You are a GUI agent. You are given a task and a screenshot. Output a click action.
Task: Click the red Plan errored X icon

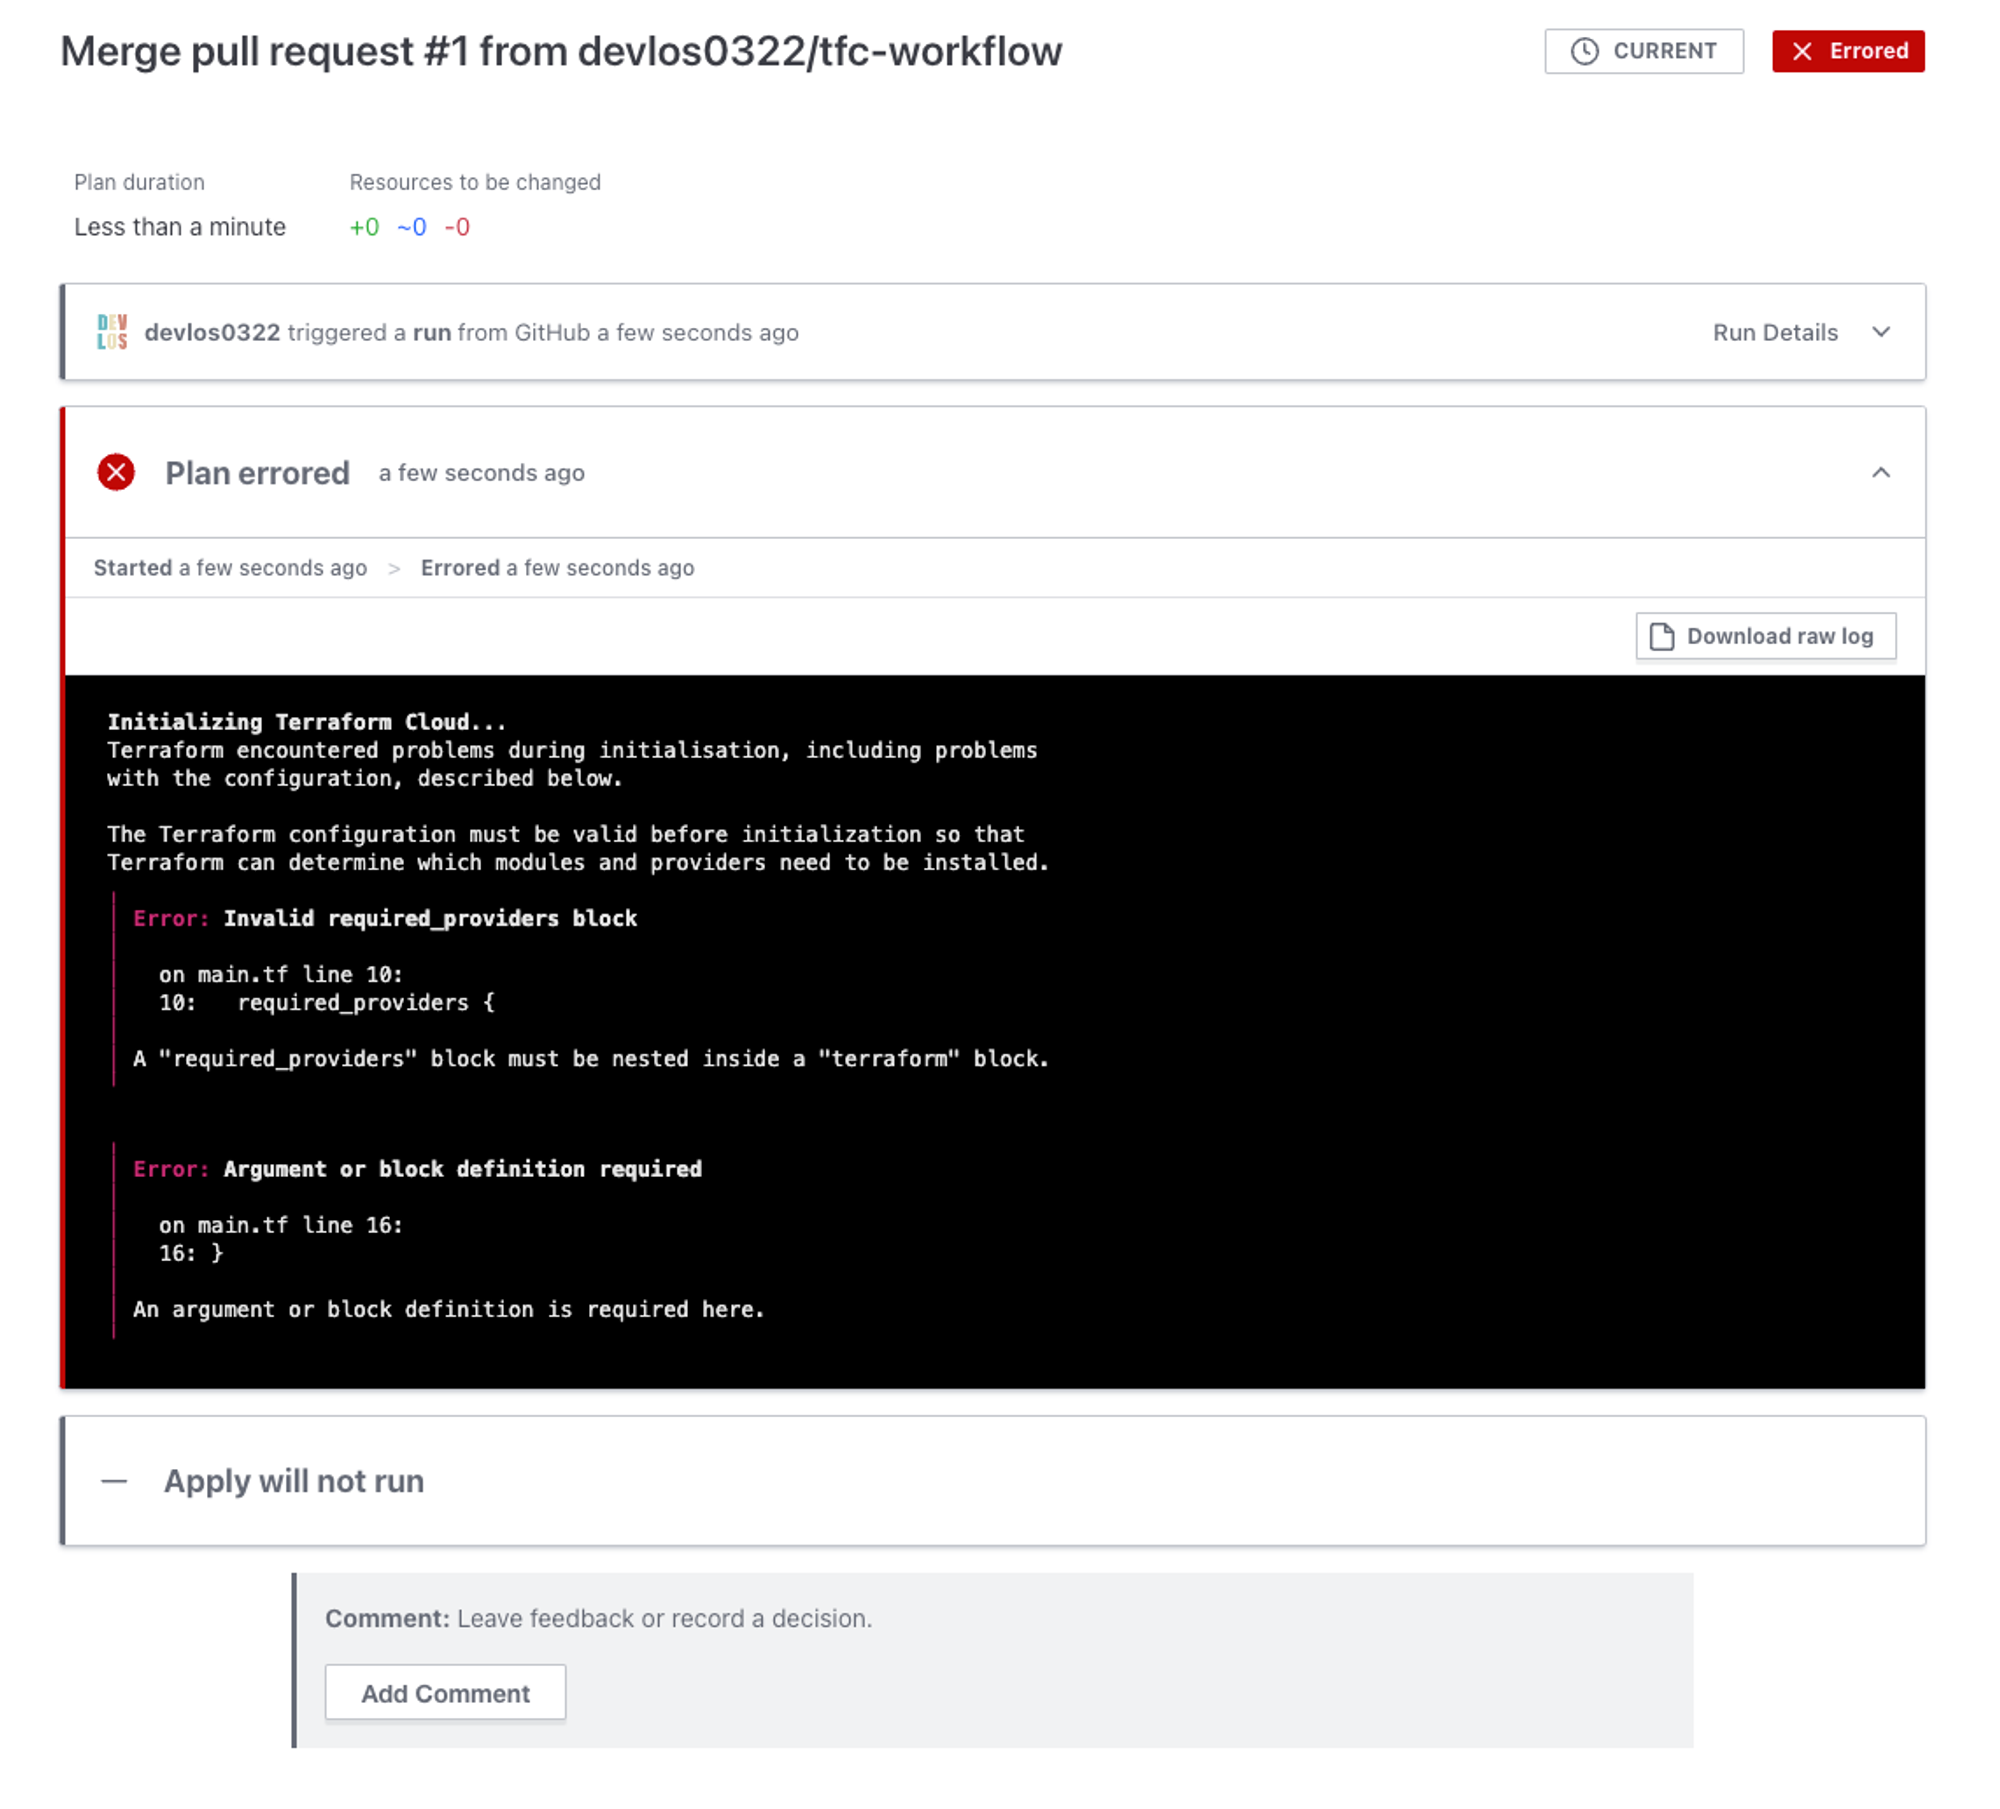[116, 472]
